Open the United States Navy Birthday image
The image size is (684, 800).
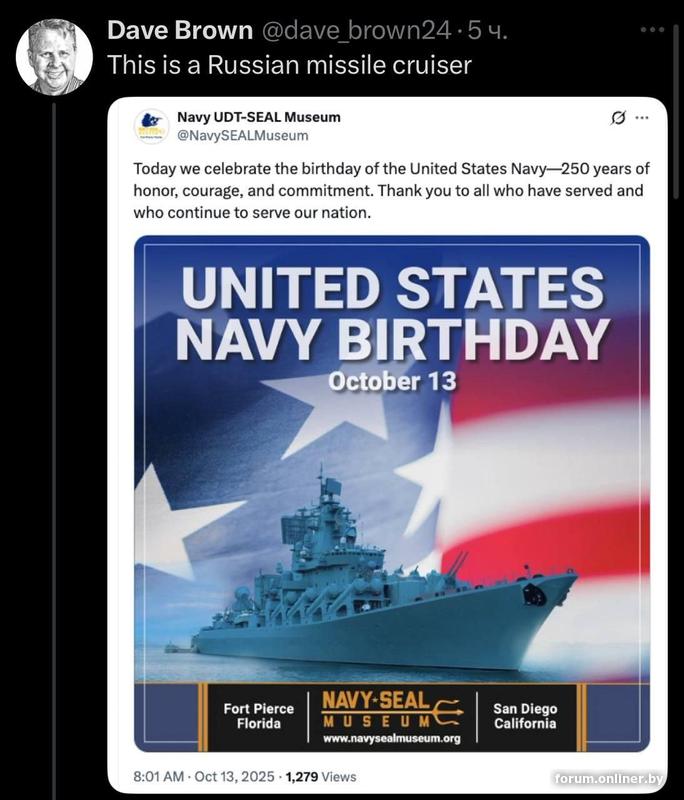[x=391, y=460]
